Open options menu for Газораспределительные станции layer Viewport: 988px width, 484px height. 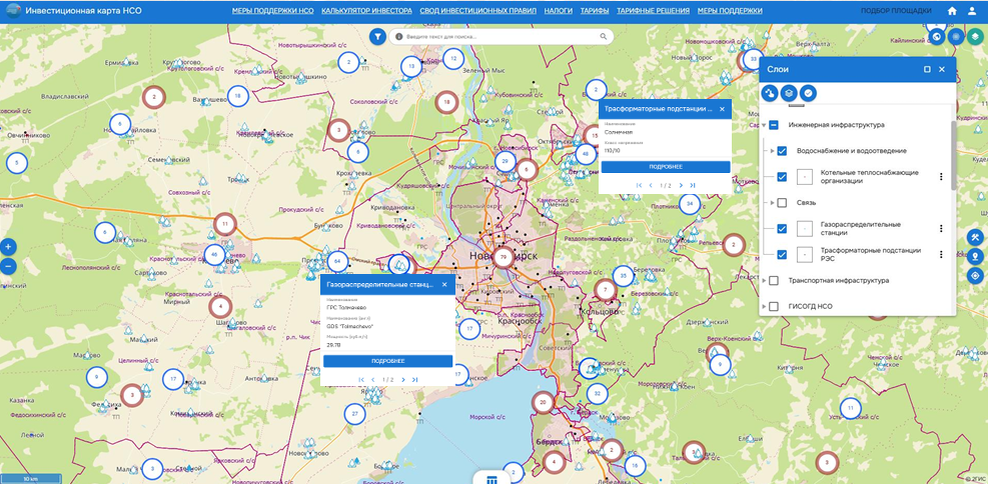click(941, 229)
